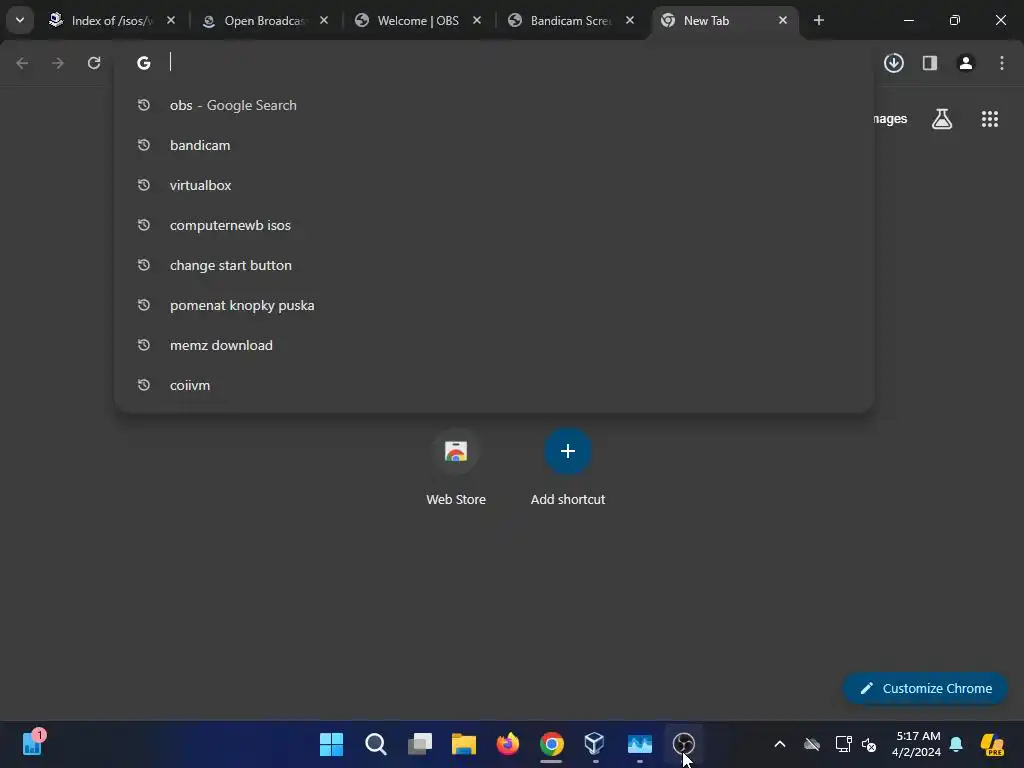Close the Welcome | OBS tab
This screenshot has width=1024, height=768.
477,20
